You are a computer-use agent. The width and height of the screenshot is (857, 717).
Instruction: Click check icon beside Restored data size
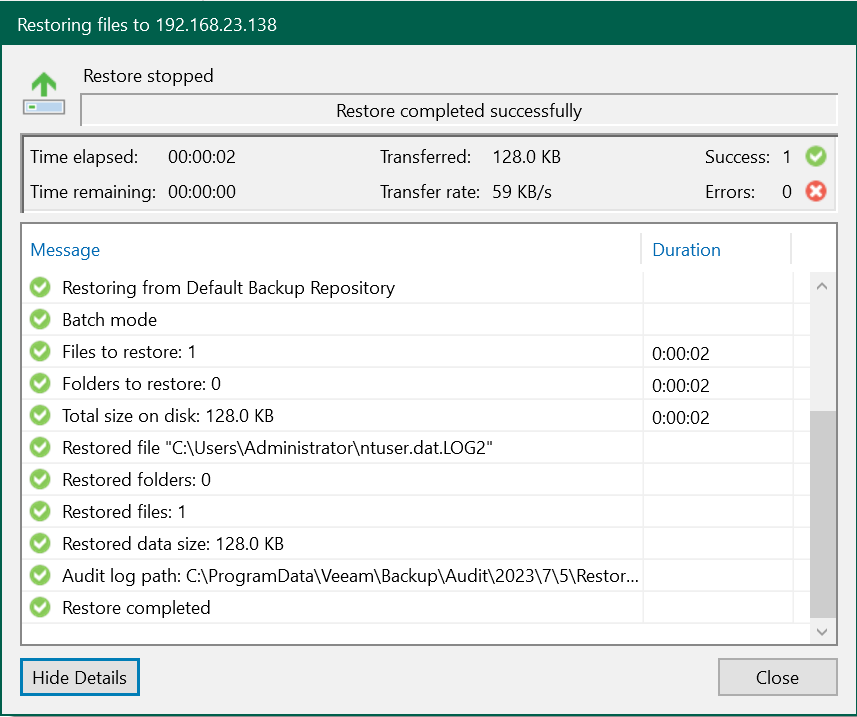pos(40,543)
